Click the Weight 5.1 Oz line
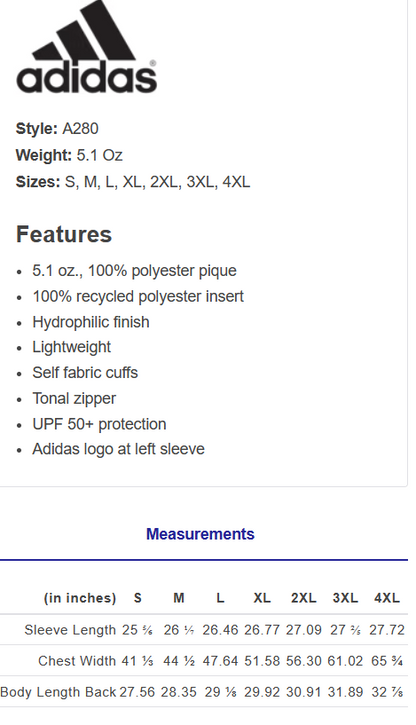The width and height of the screenshot is (416, 725). click(x=69, y=155)
